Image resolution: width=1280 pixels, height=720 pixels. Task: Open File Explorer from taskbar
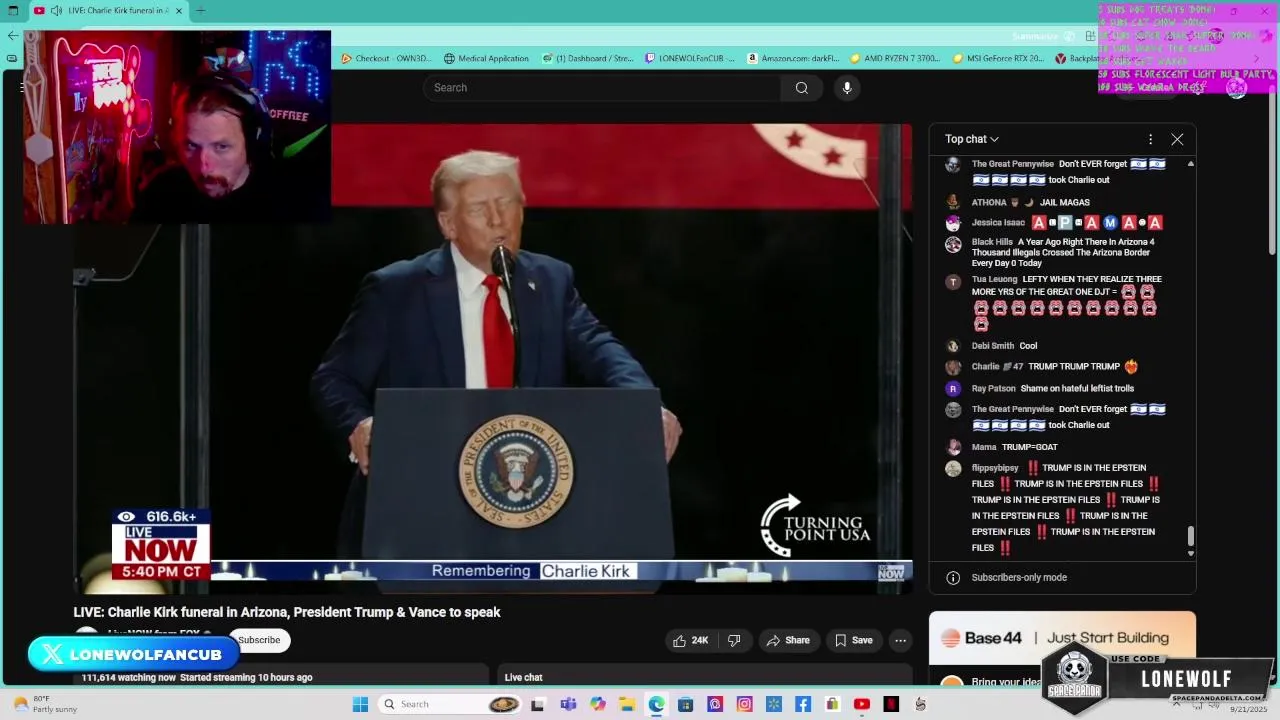point(627,704)
